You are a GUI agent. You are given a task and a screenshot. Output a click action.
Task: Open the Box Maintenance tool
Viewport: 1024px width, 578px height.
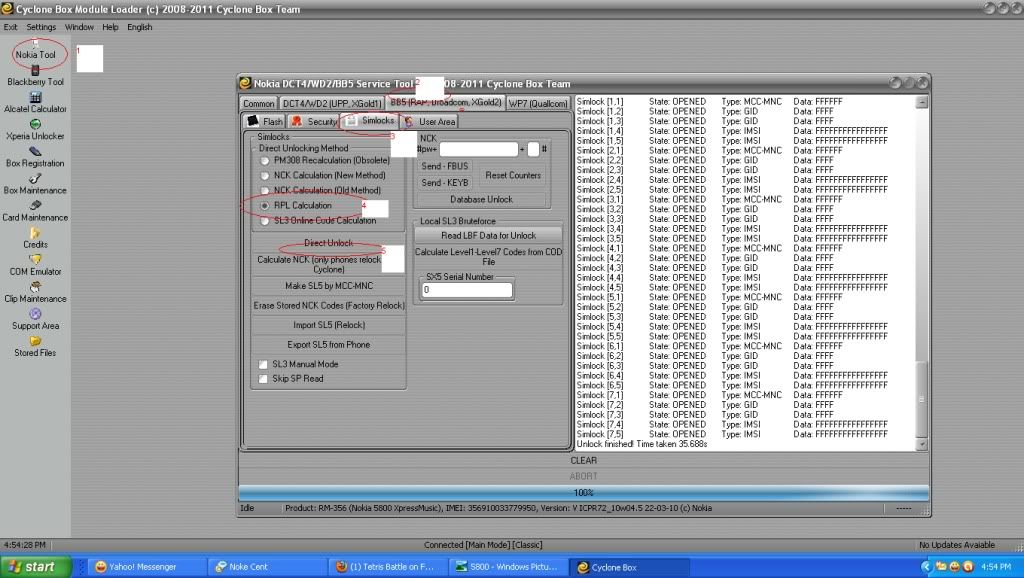click(35, 183)
